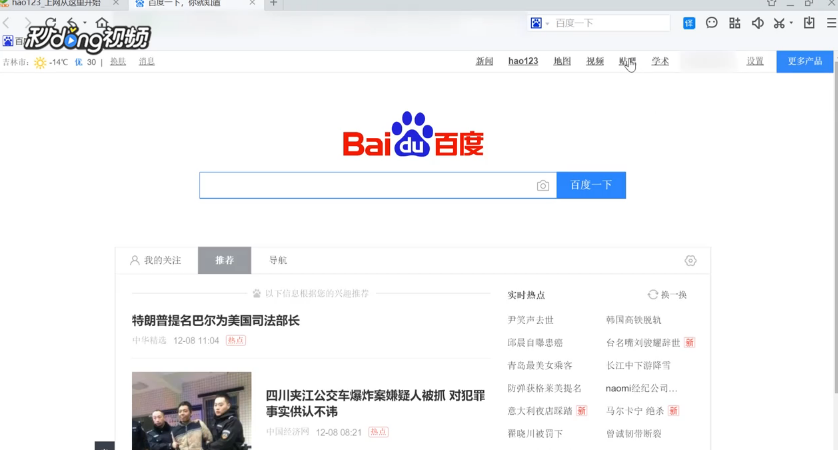Open the browser hamburger menu
Image resolution: width=838 pixels, height=450 pixels.
tap(832, 23)
